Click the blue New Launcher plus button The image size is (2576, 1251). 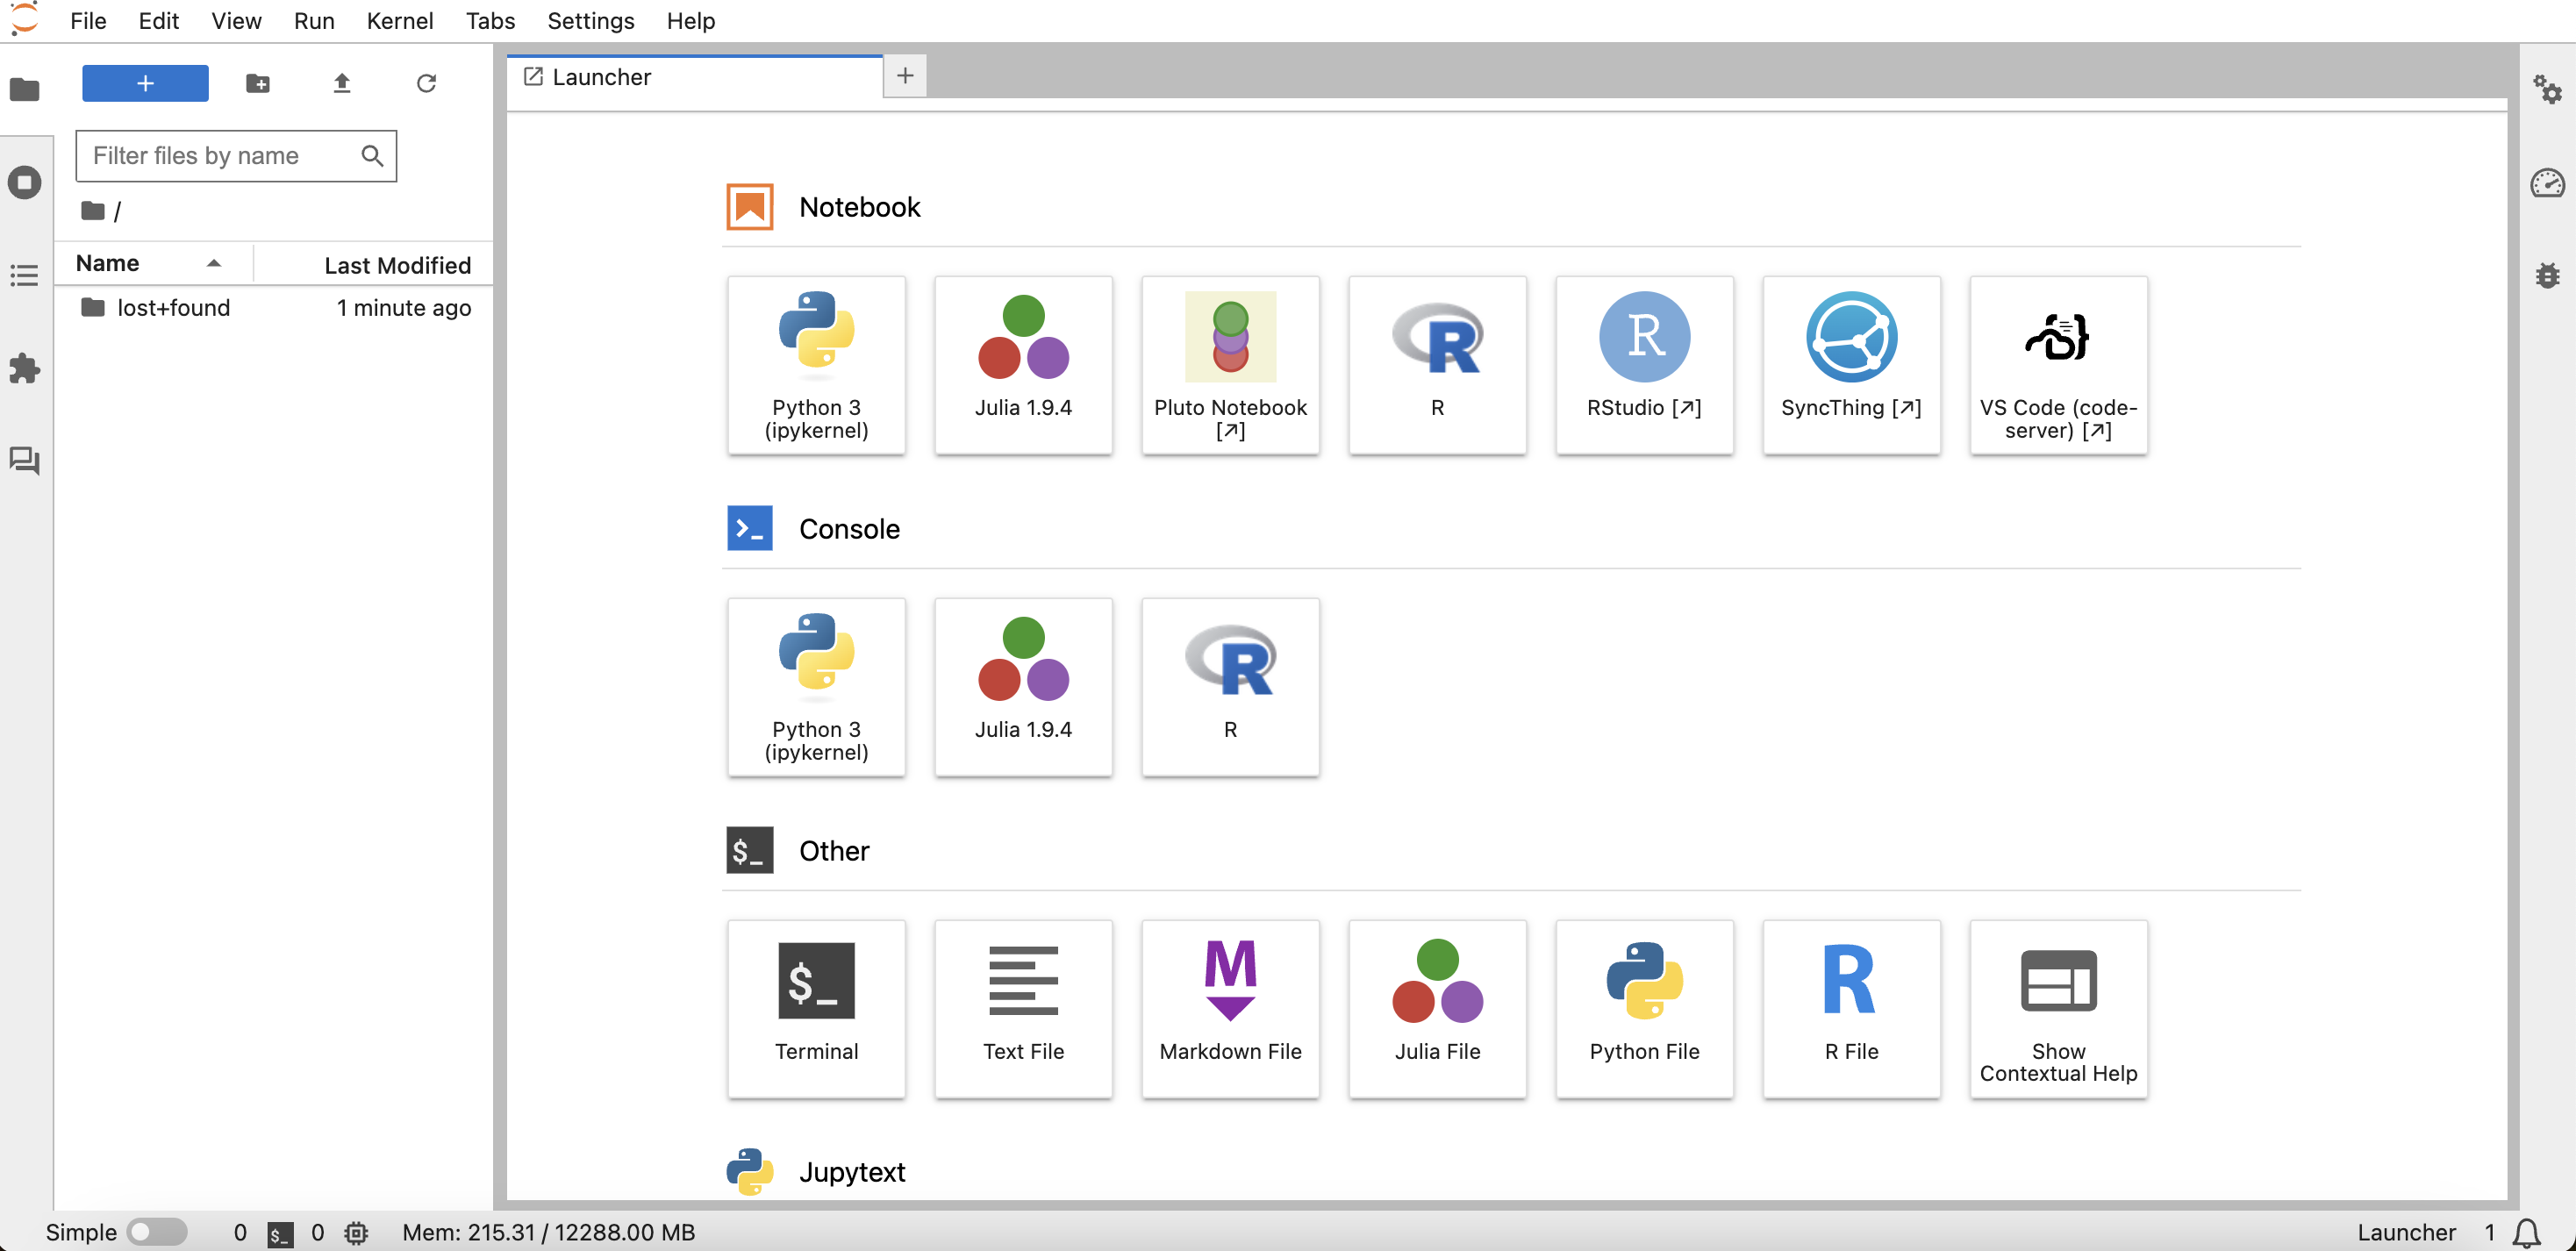click(145, 83)
